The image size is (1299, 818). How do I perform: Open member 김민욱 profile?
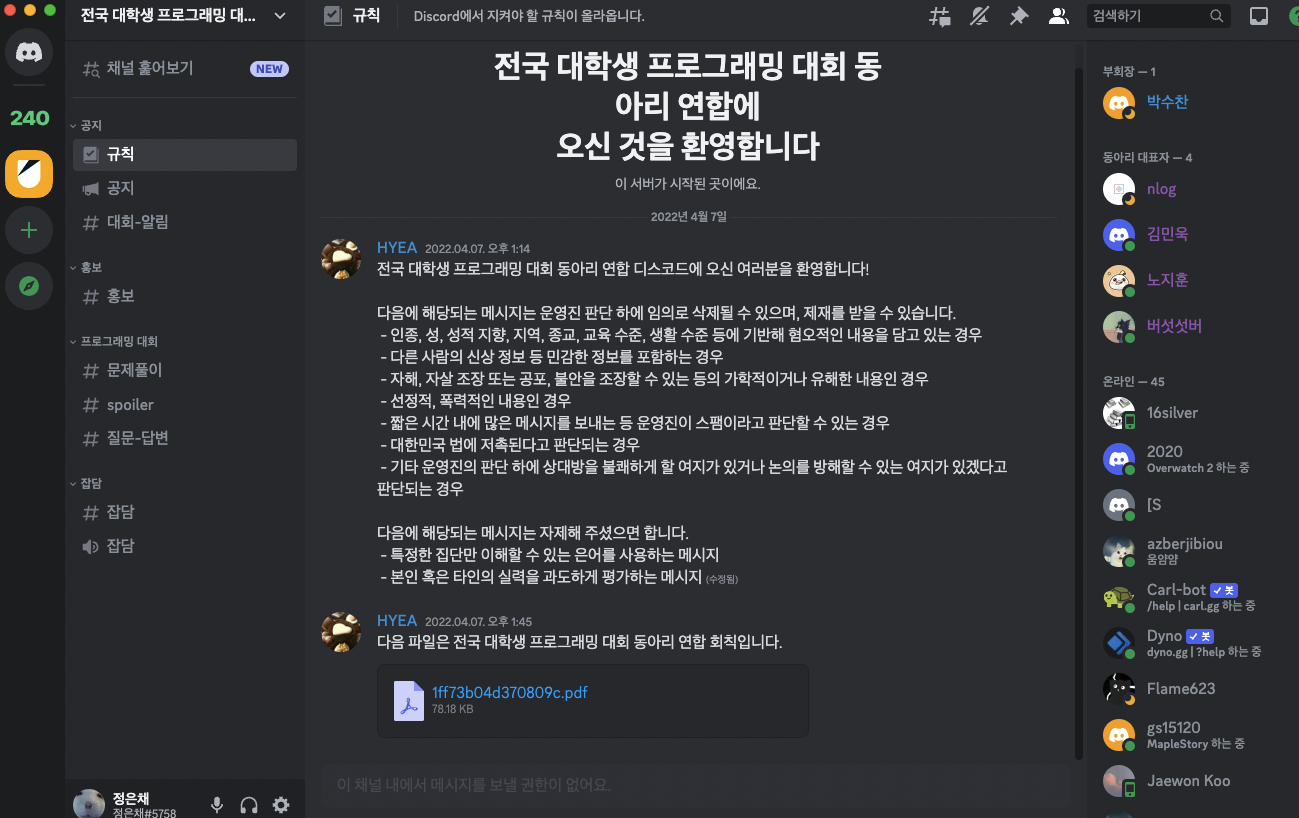pyautogui.click(x=1189, y=234)
